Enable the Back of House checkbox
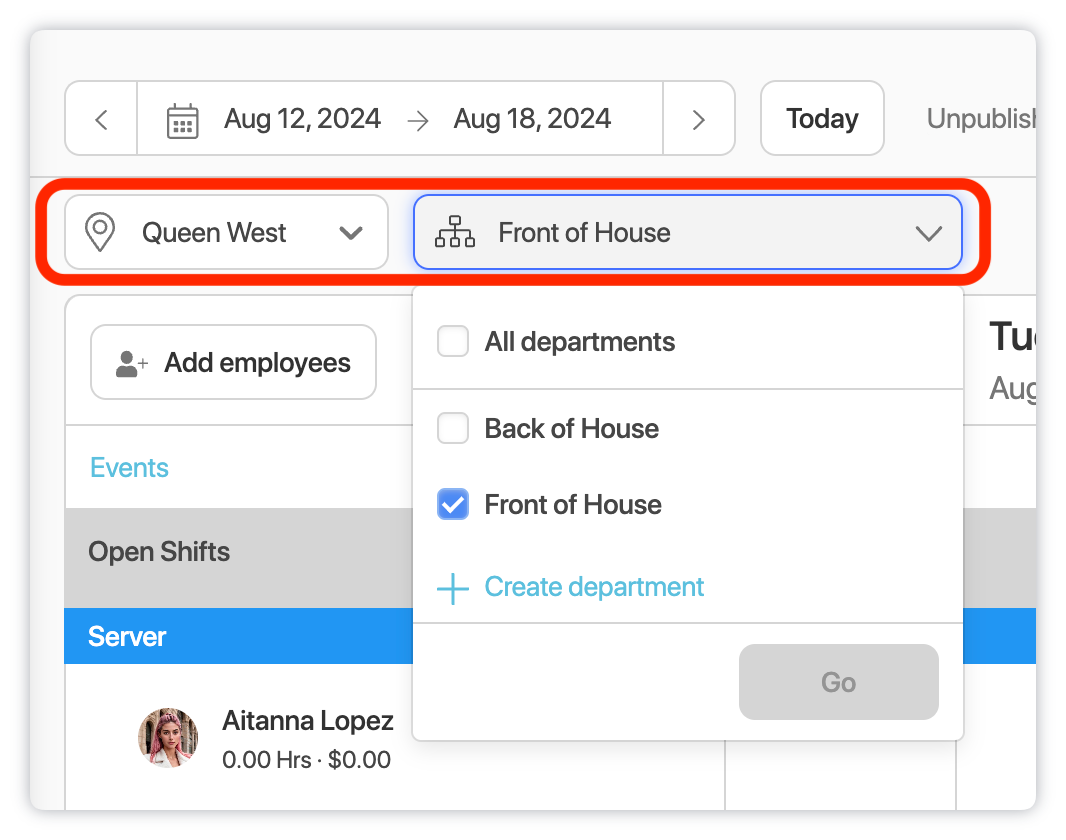Viewport: 1066px width, 840px height. (x=453, y=429)
